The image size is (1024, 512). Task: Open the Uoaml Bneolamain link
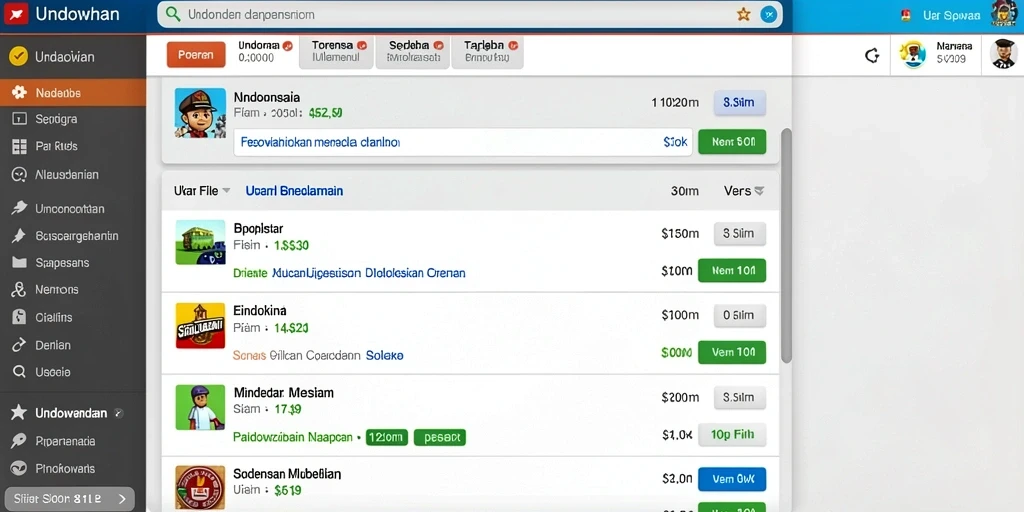pos(294,191)
